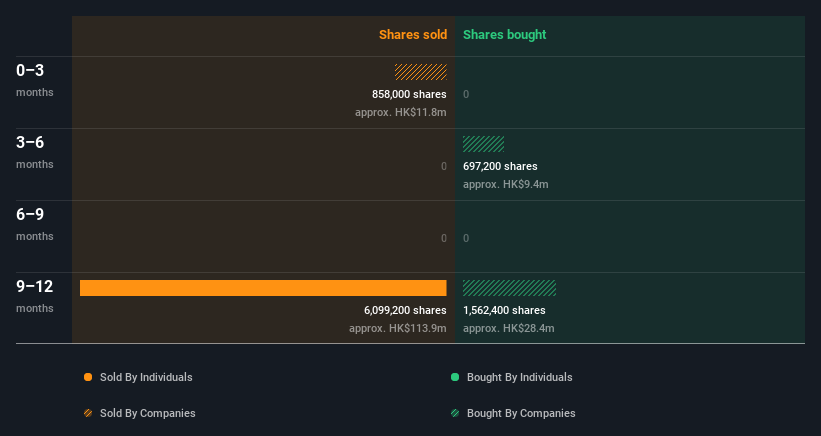
Task: Click the 858,000 shares value
Action: click(409, 94)
